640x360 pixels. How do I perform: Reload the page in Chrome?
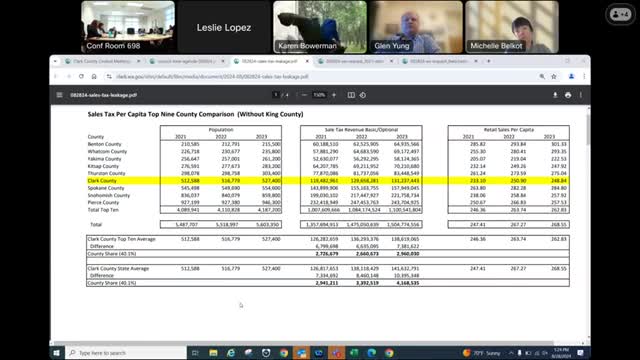coord(81,76)
